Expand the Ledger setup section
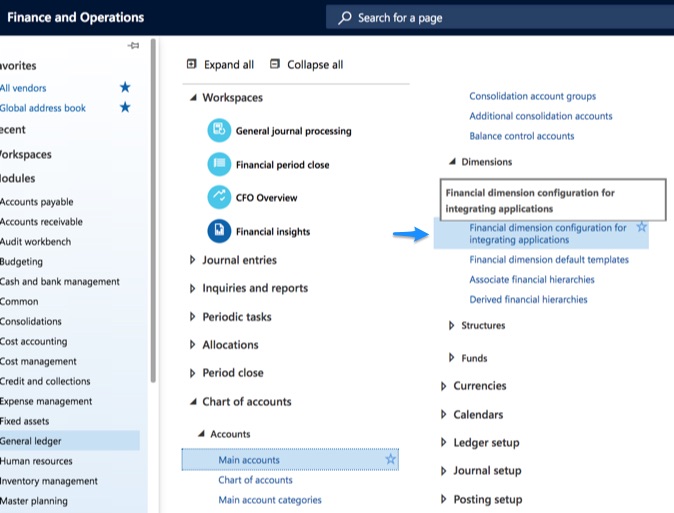This screenshot has width=674, height=513. (x=444, y=442)
